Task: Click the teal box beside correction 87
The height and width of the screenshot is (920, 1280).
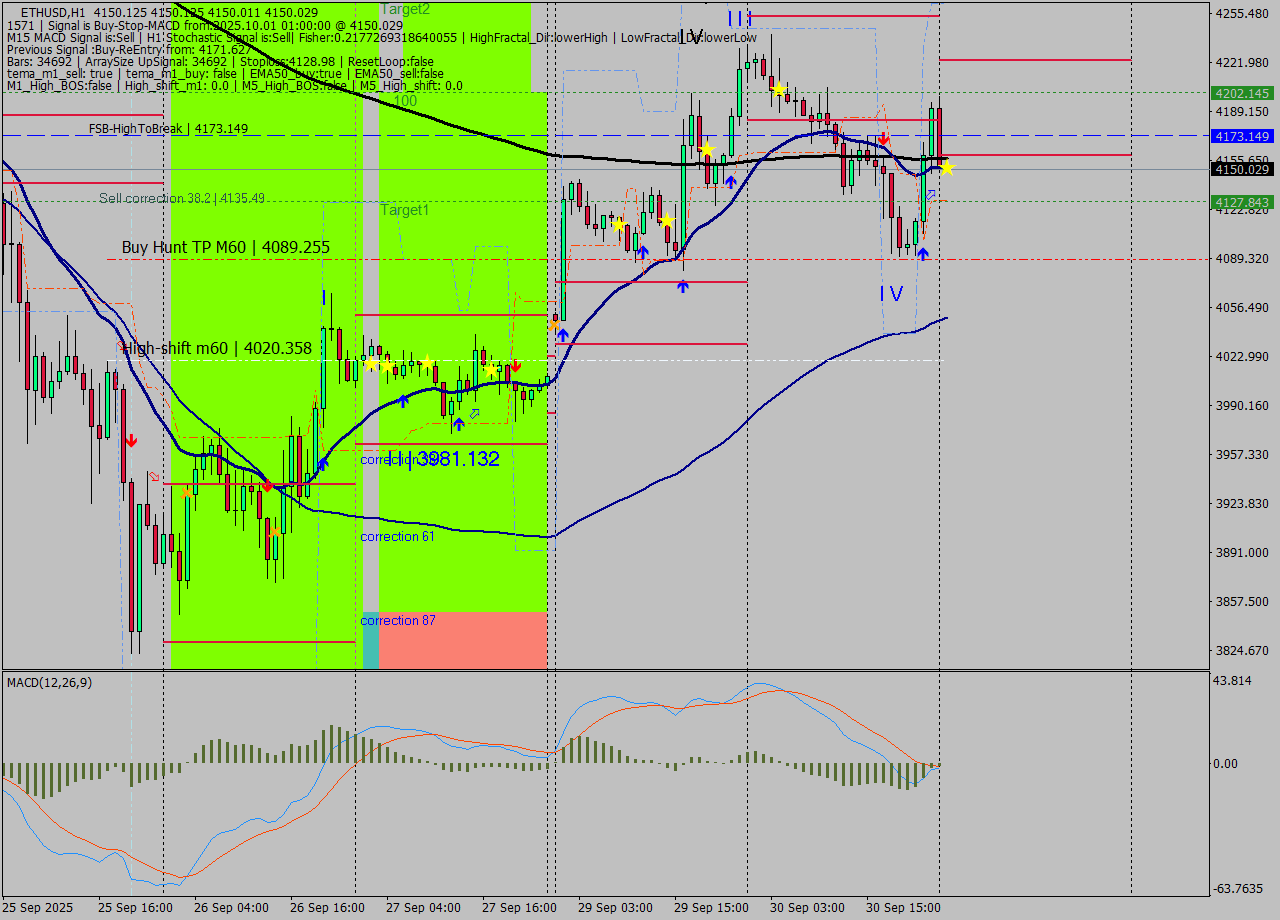Action: tap(370, 640)
